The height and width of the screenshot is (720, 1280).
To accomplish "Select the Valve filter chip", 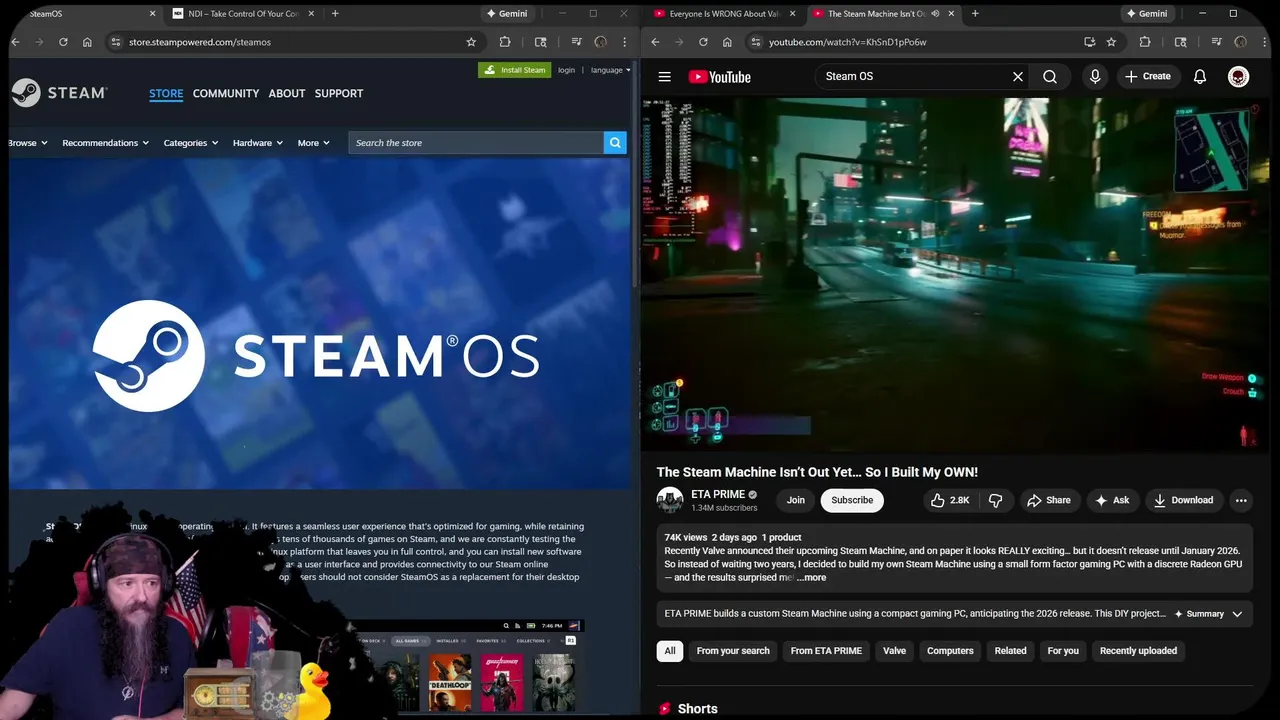I will [x=894, y=651].
